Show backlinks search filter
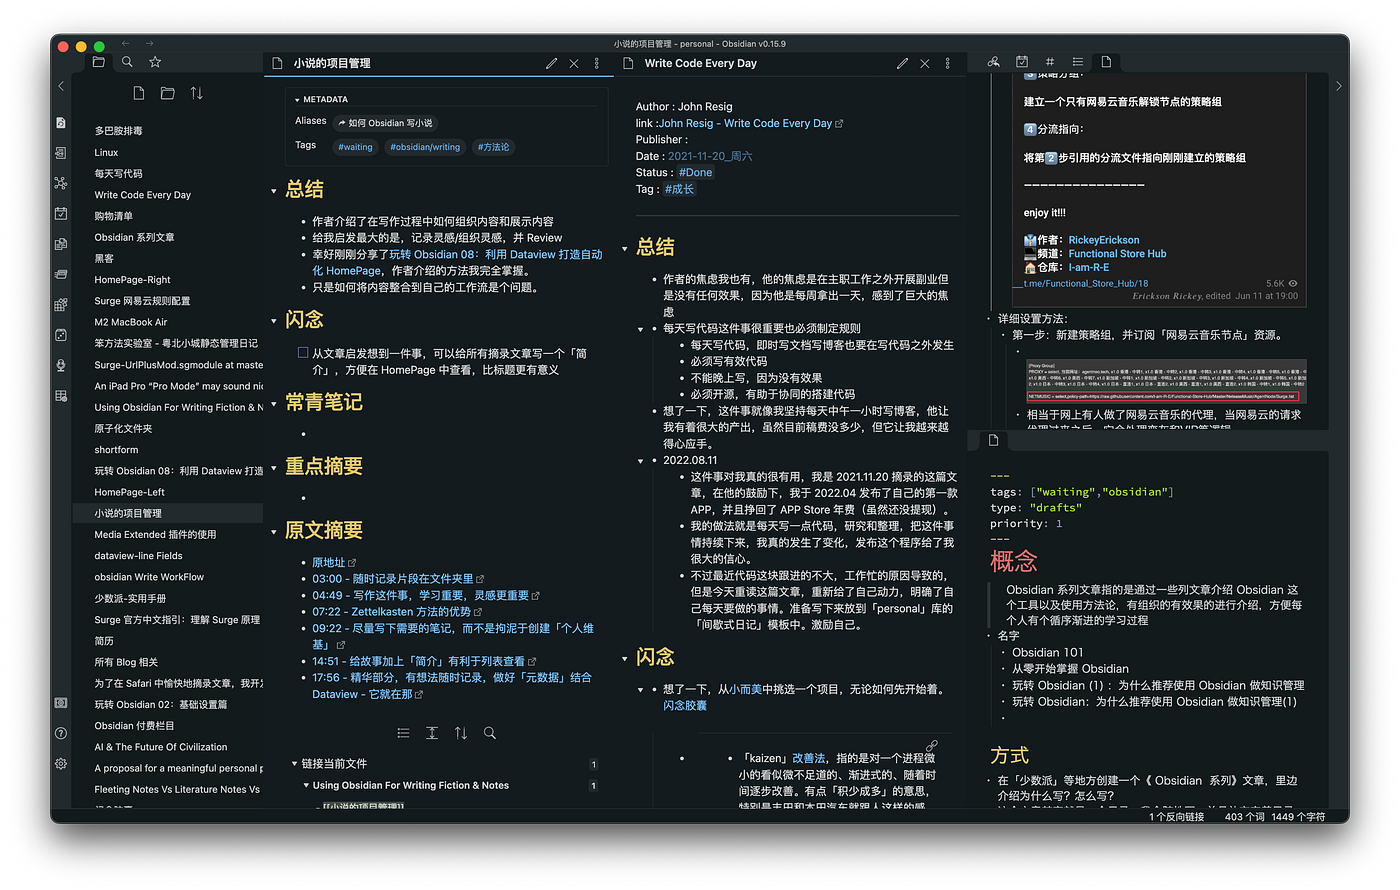Screen dimensions: 1400x890 (490, 733)
